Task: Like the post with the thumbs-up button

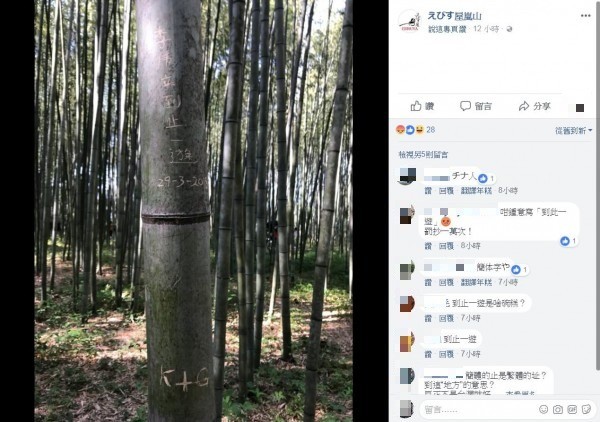Action: pos(422,106)
